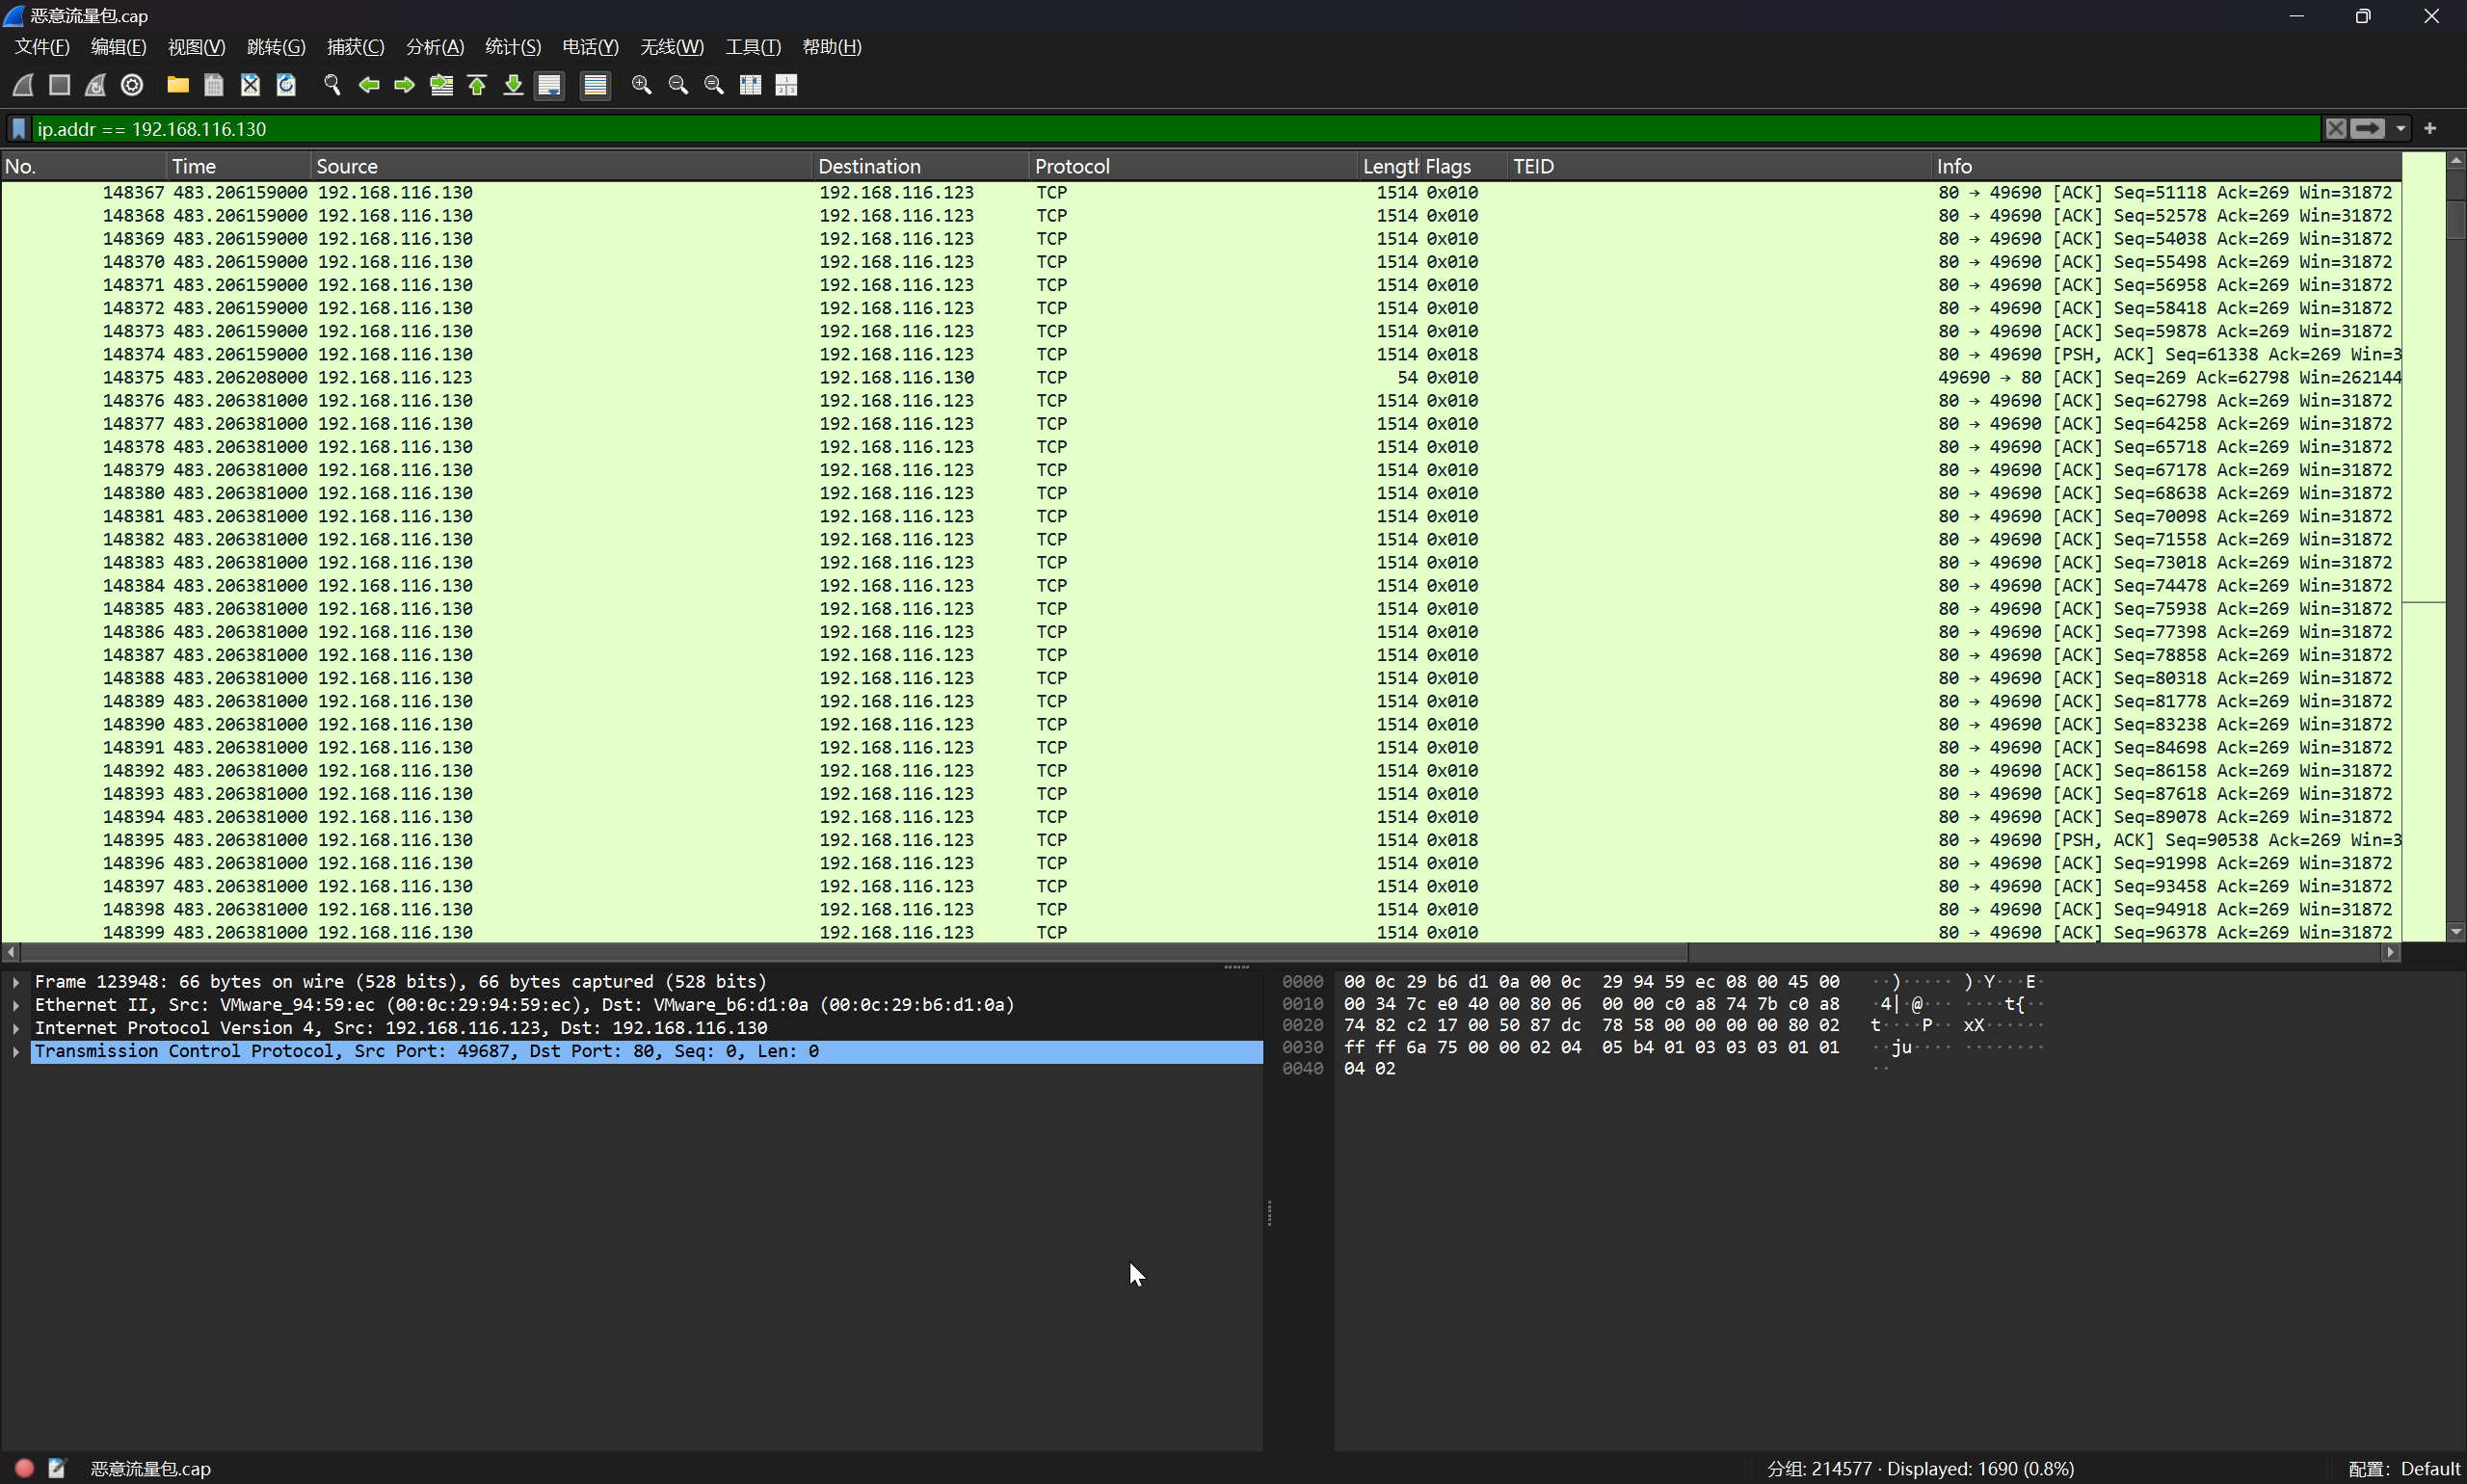
Task: Click the stop capture square icon
Action: [59, 85]
